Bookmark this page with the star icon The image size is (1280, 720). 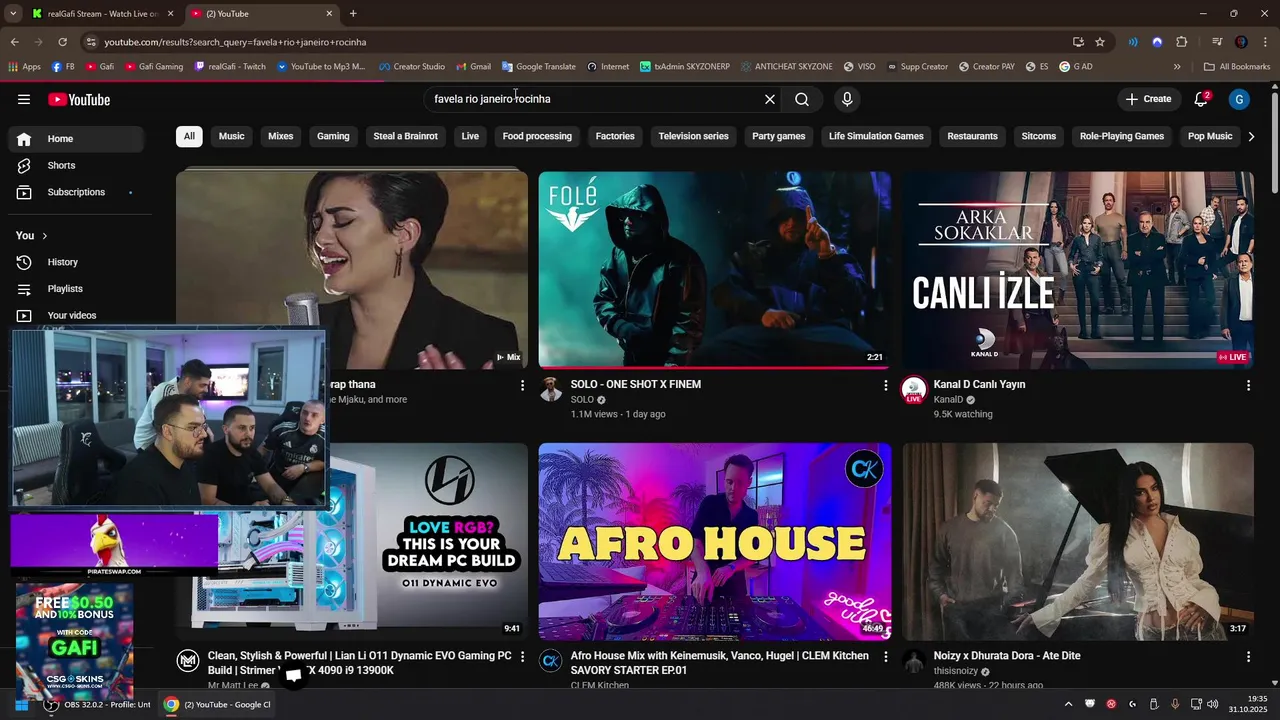[x=1100, y=42]
